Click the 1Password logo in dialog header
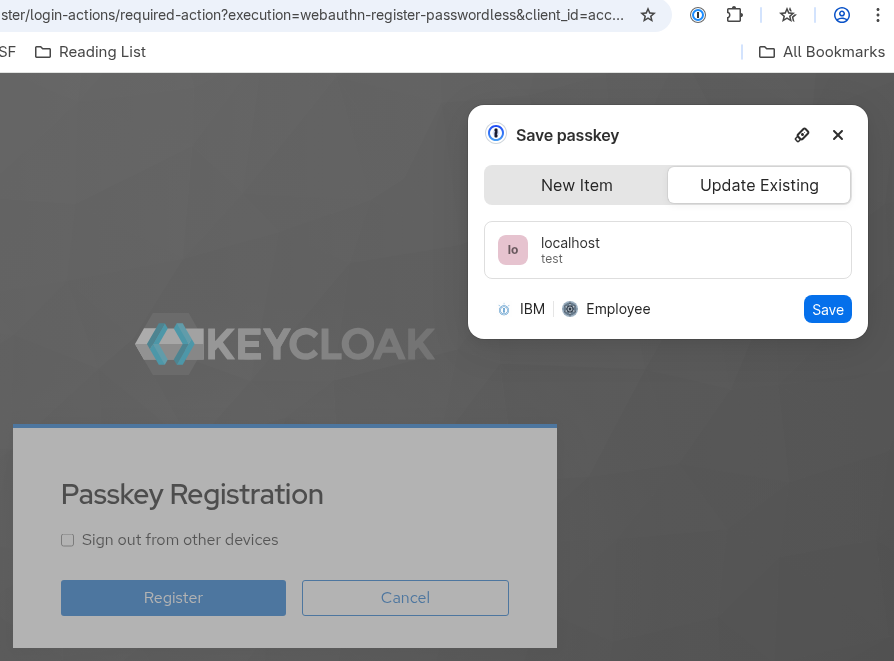This screenshot has width=894, height=661. (496, 133)
